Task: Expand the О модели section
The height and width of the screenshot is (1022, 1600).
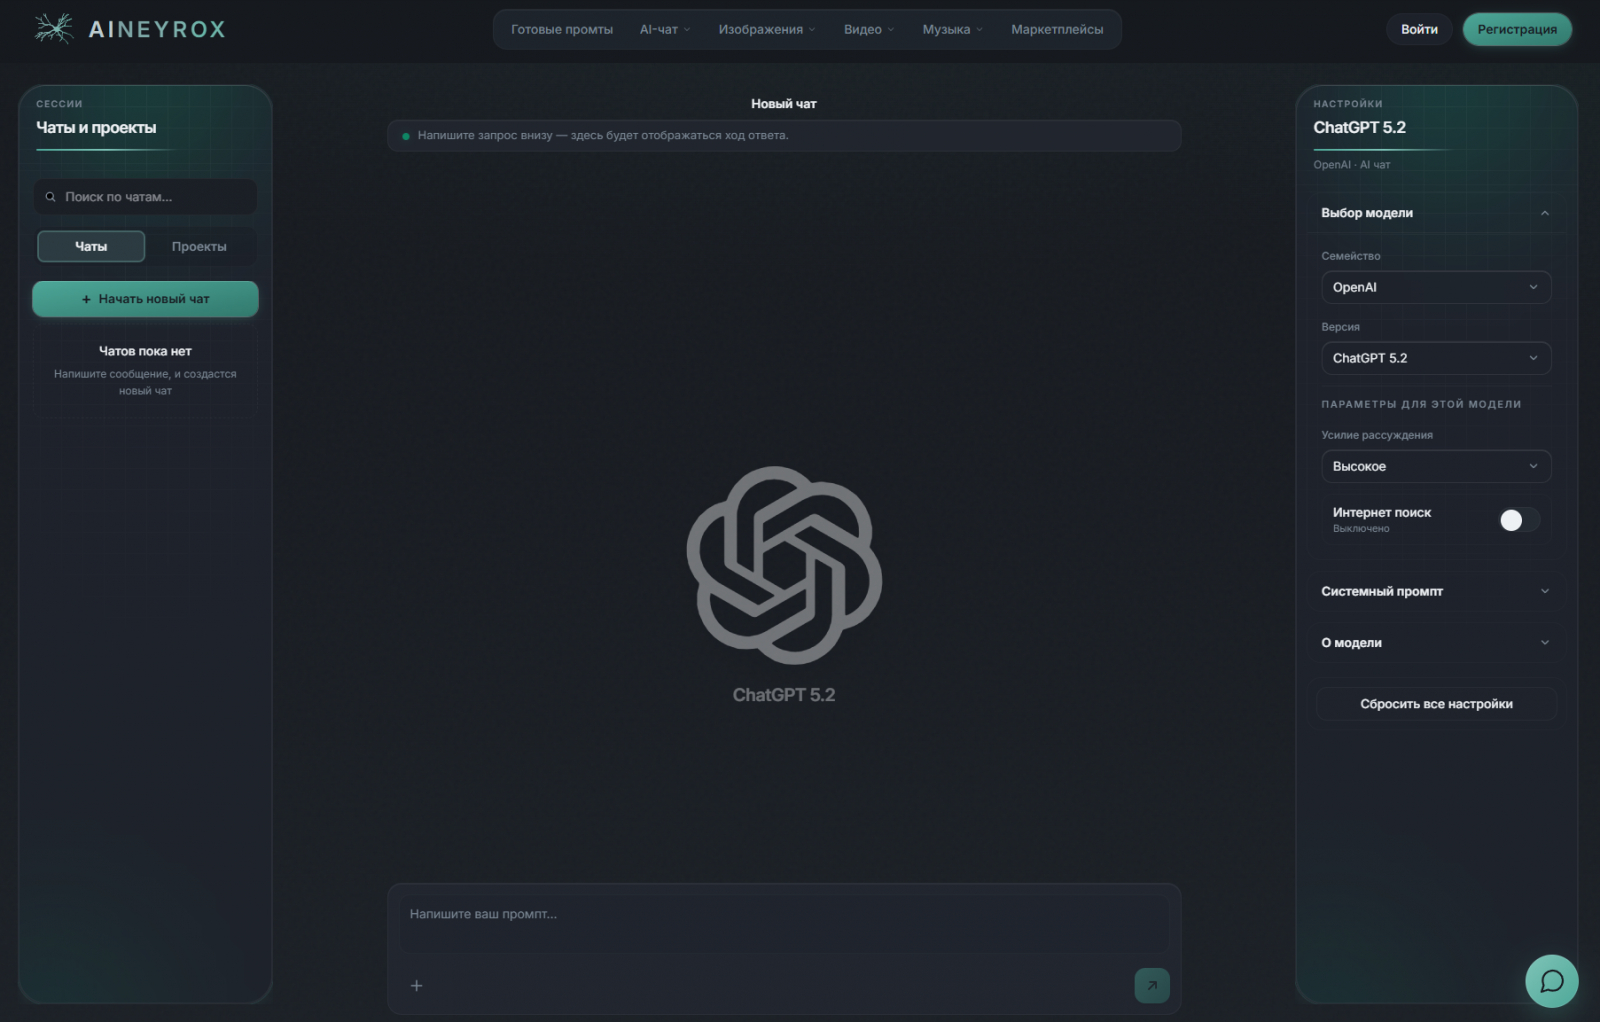Action: (1436, 643)
